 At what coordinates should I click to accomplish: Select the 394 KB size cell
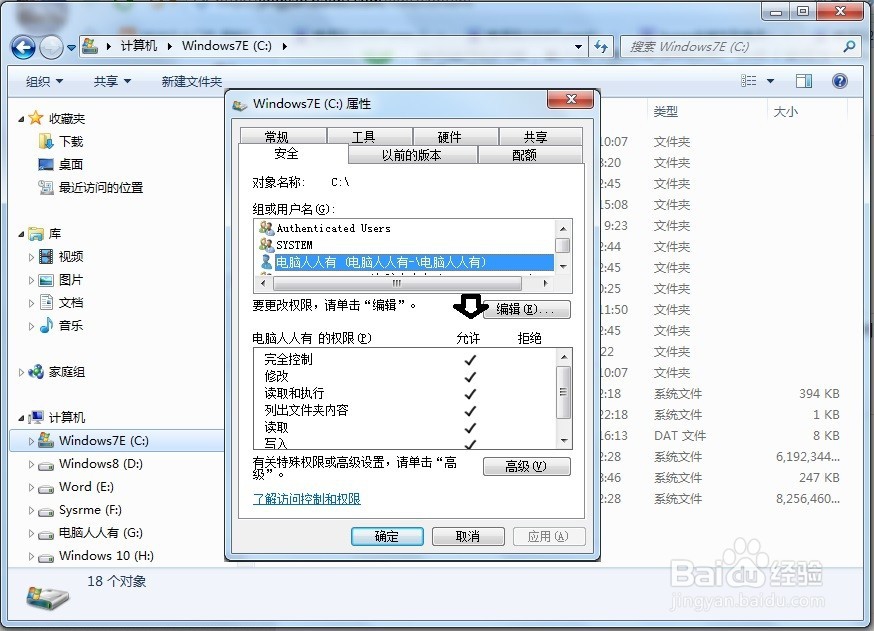point(819,394)
